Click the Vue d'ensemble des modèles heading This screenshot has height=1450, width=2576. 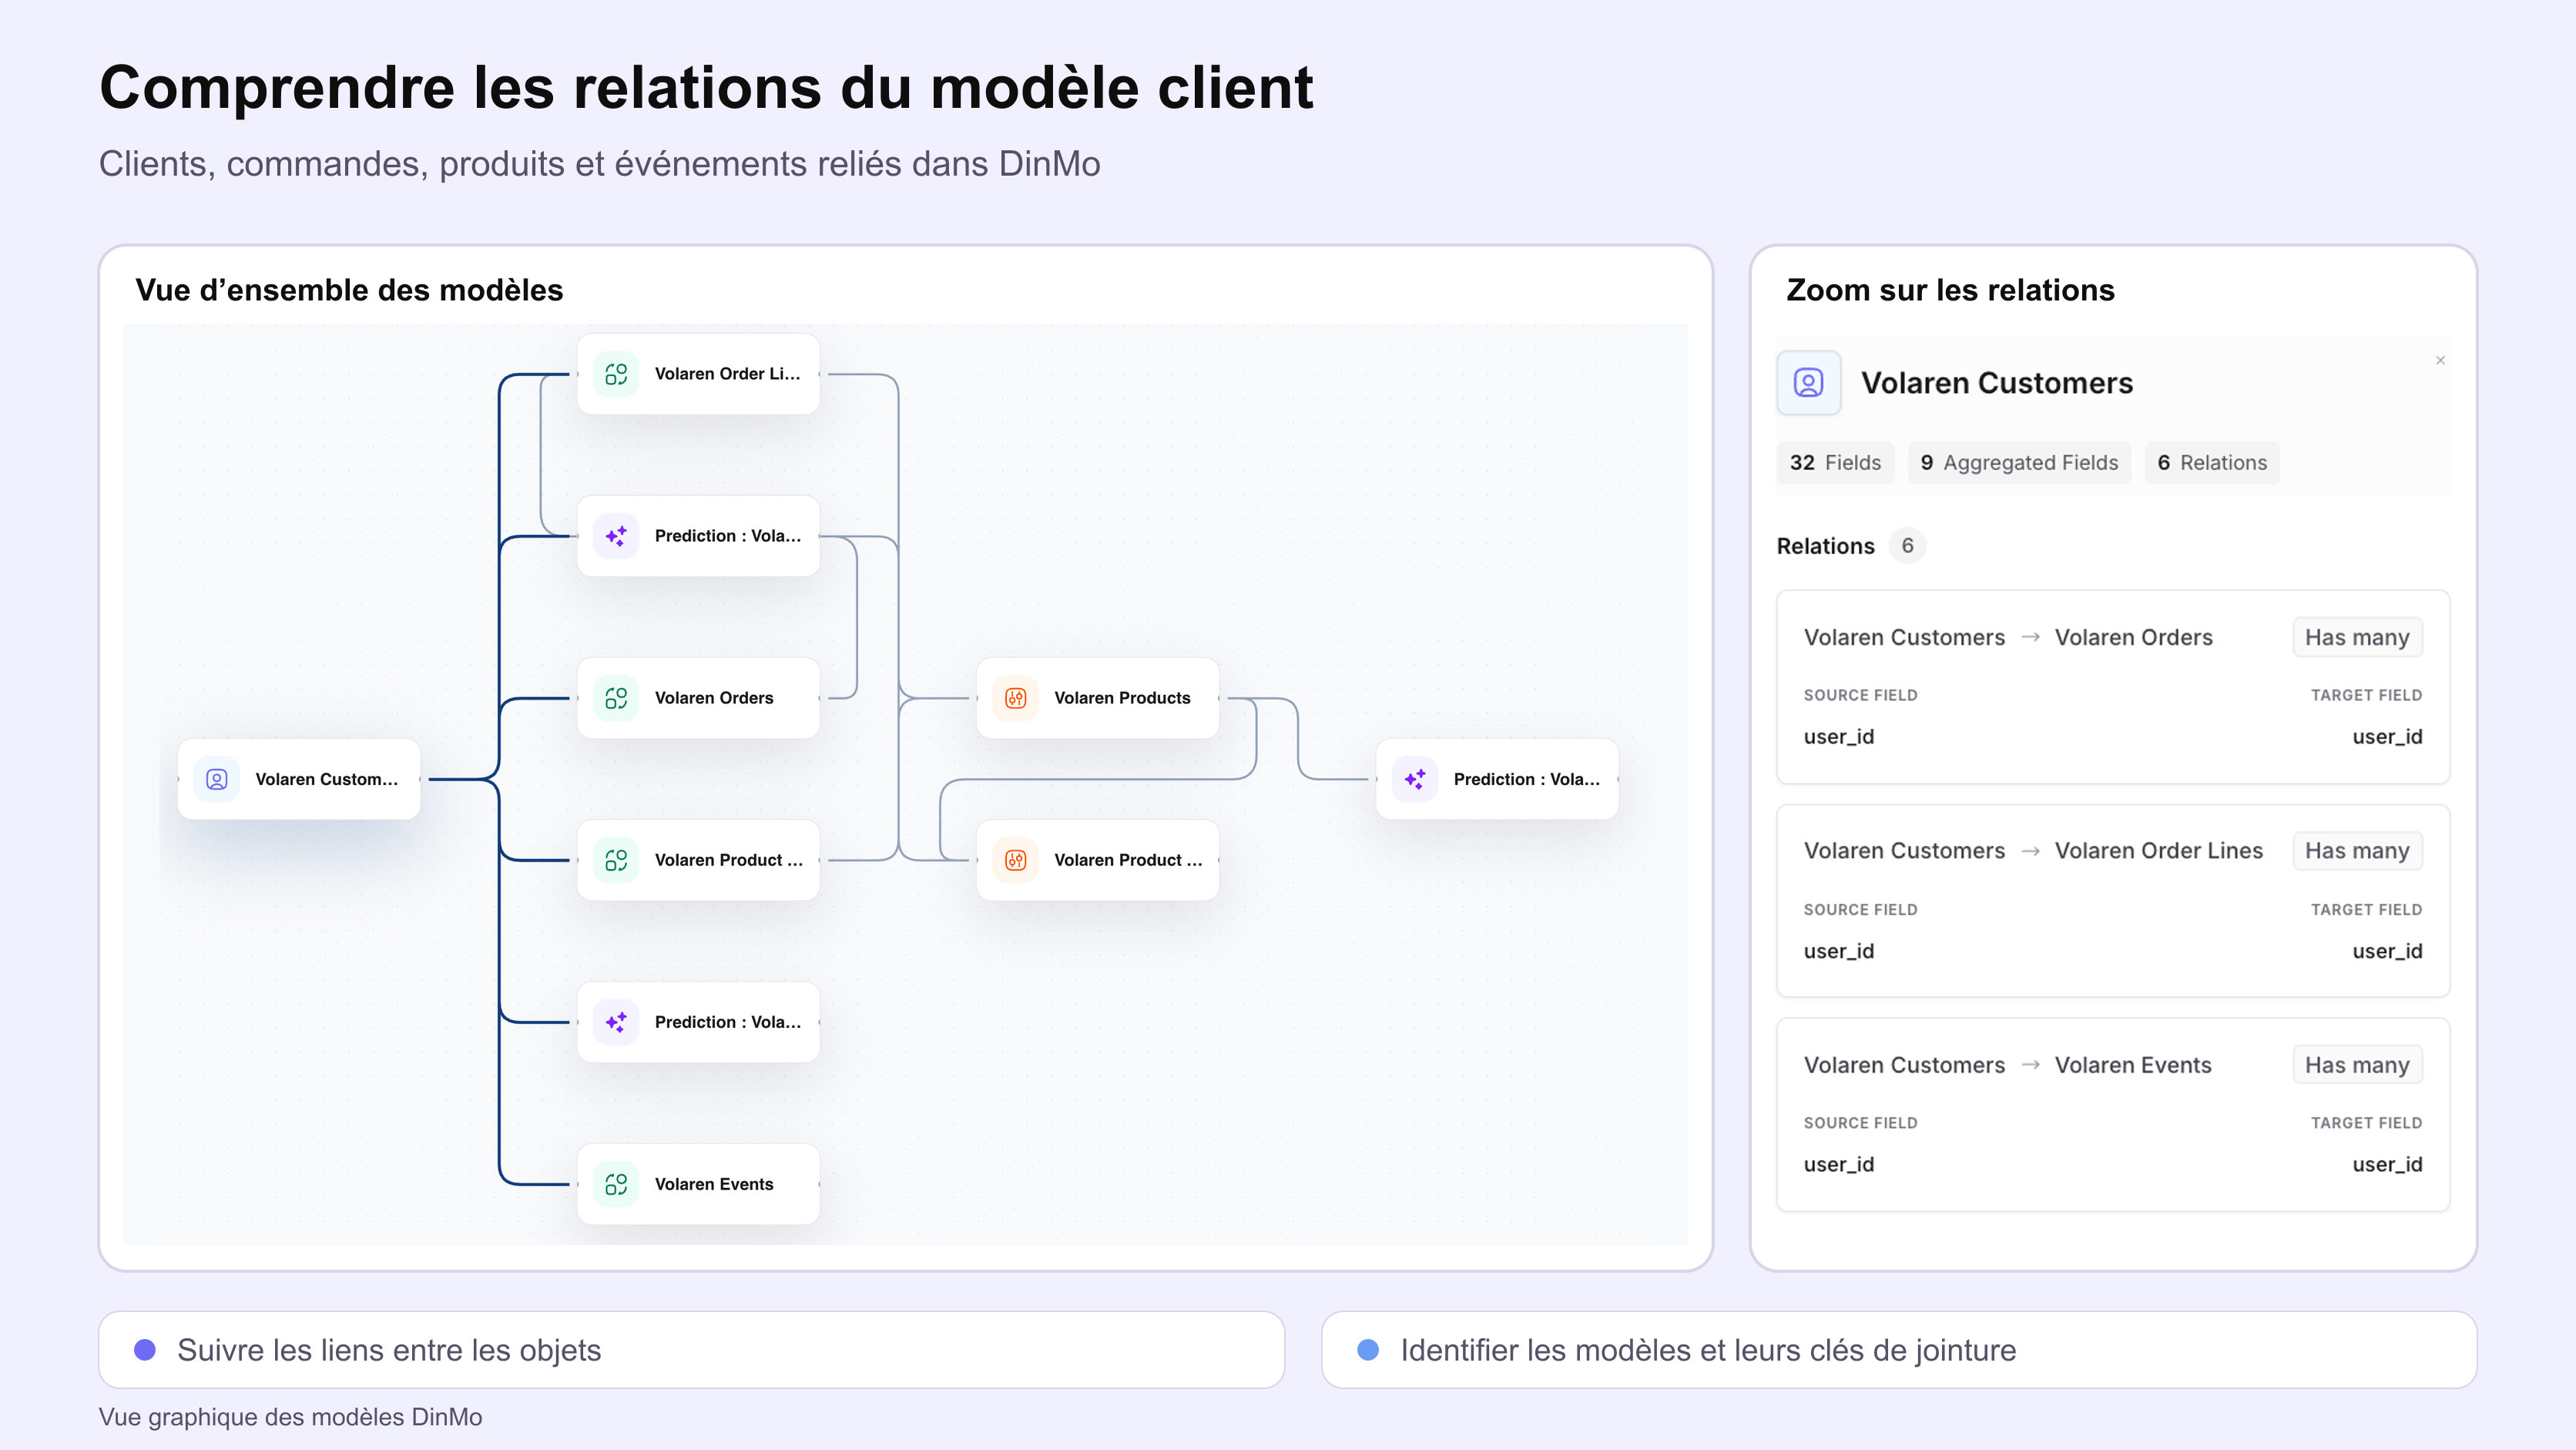[349, 290]
